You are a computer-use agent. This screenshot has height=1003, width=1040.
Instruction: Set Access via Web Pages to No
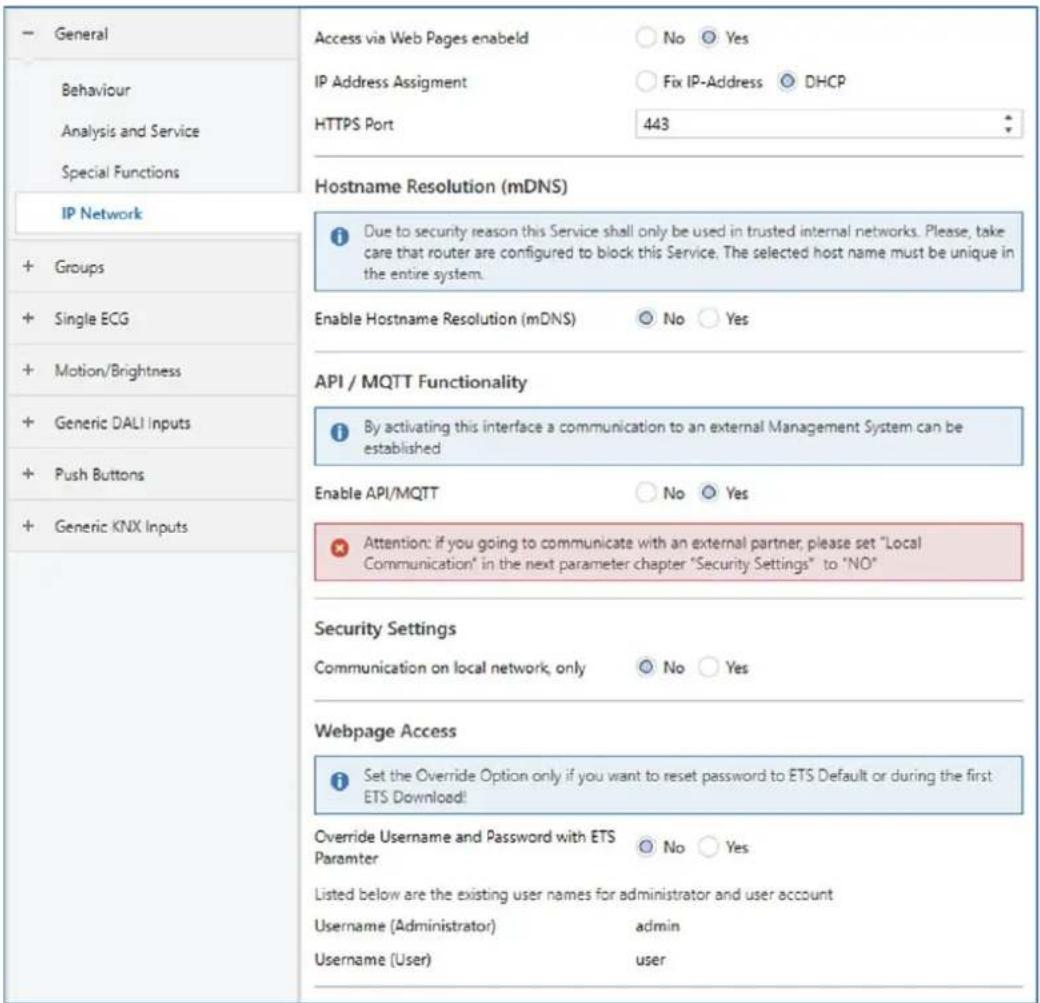point(646,38)
